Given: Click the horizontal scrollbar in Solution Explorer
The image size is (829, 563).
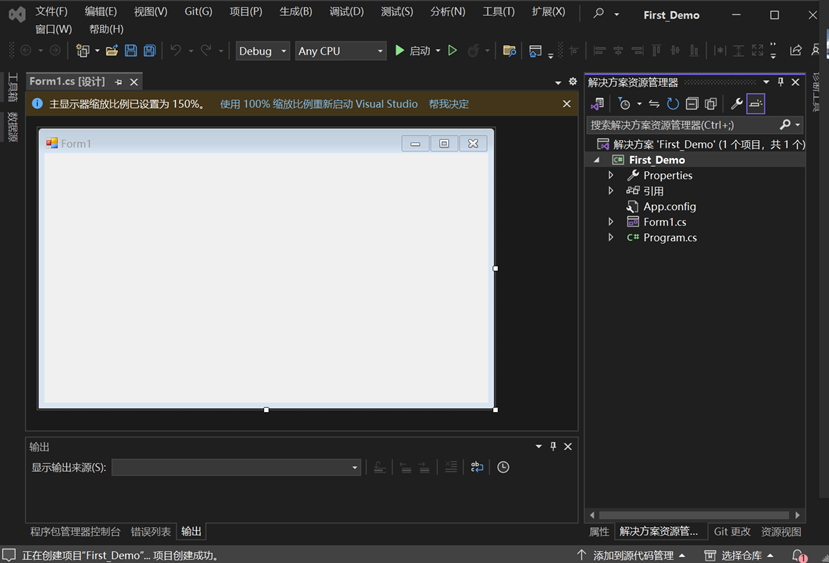Looking at the screenshot, I should (694, 515).
